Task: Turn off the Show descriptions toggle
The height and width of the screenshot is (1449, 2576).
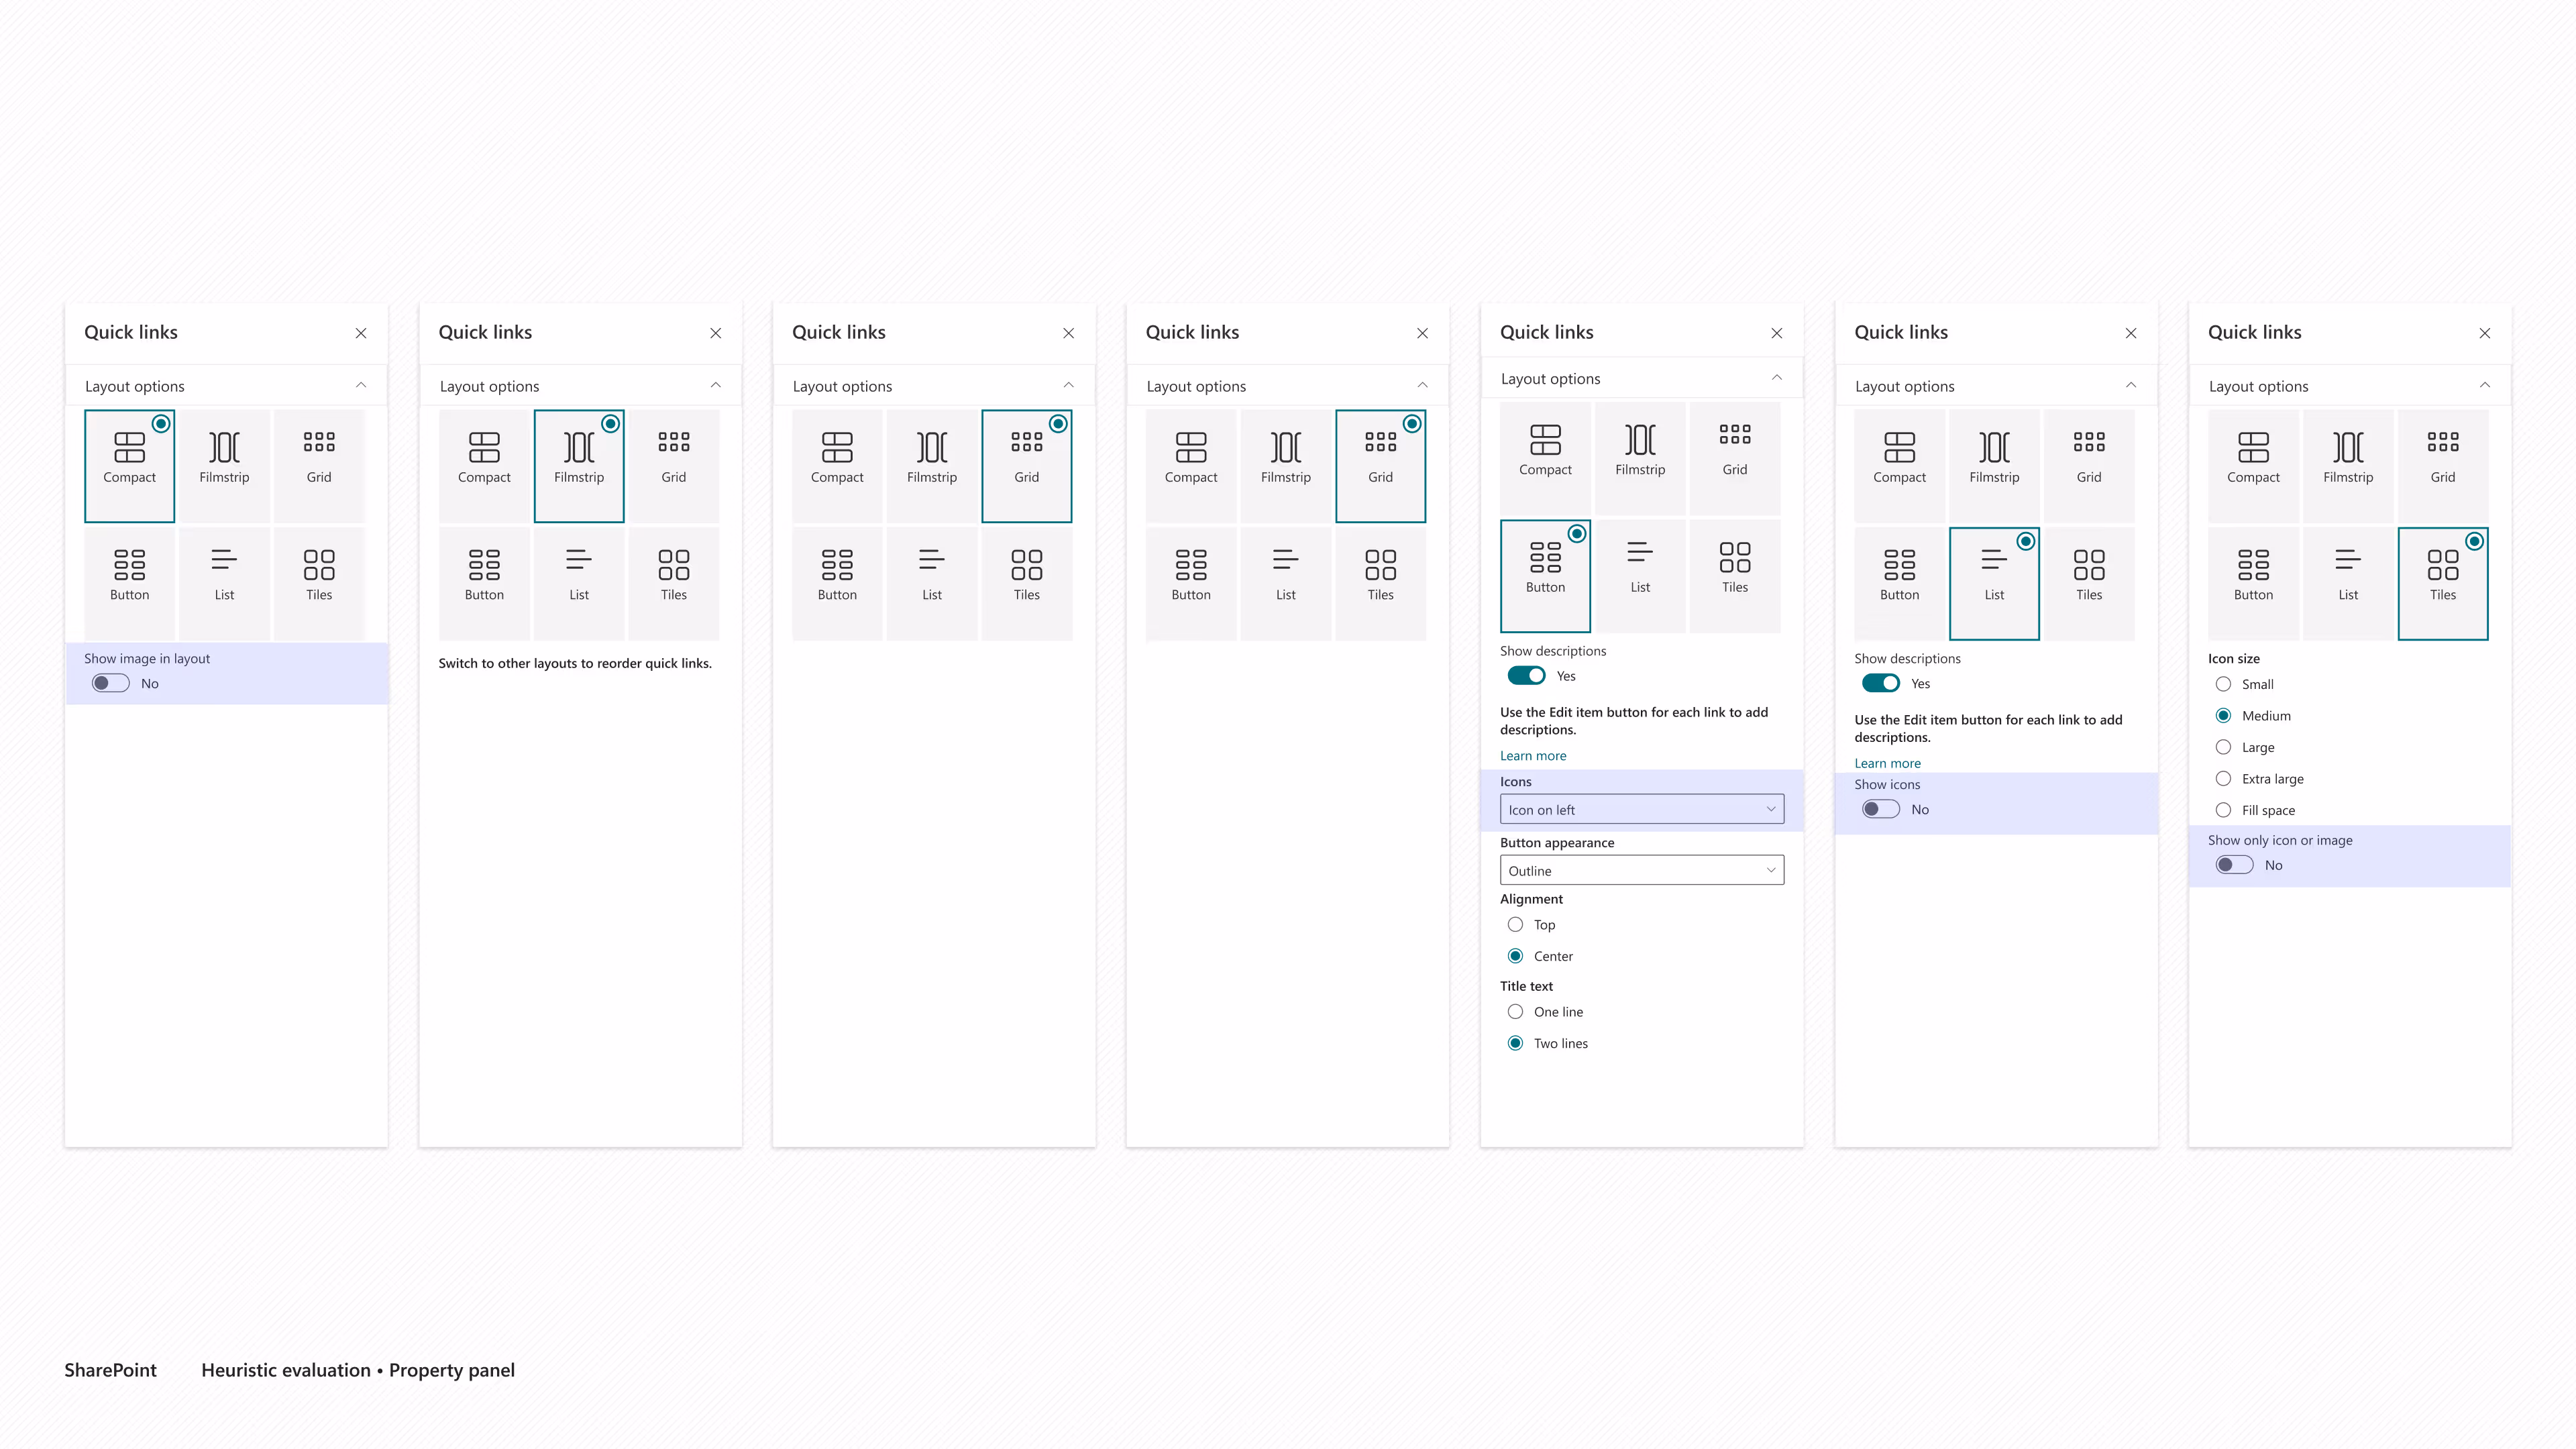Action: [x=1526, y=675]
